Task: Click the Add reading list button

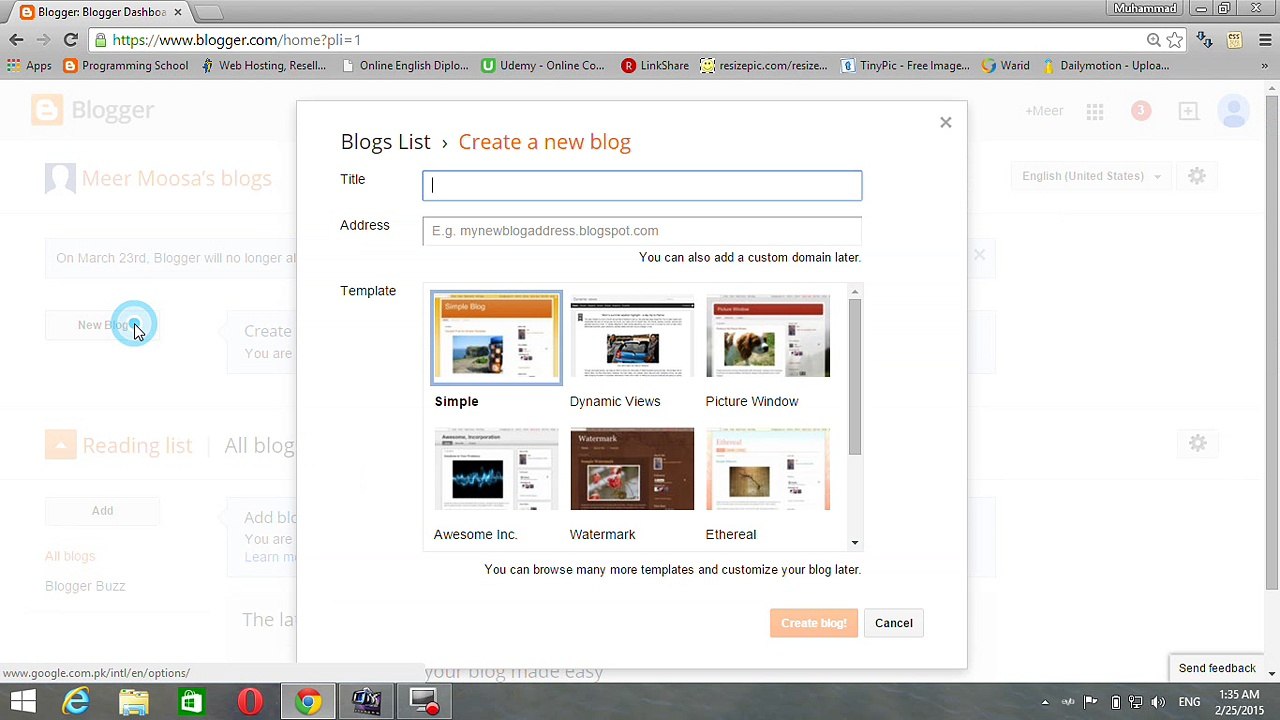Action: coord(102,511)
